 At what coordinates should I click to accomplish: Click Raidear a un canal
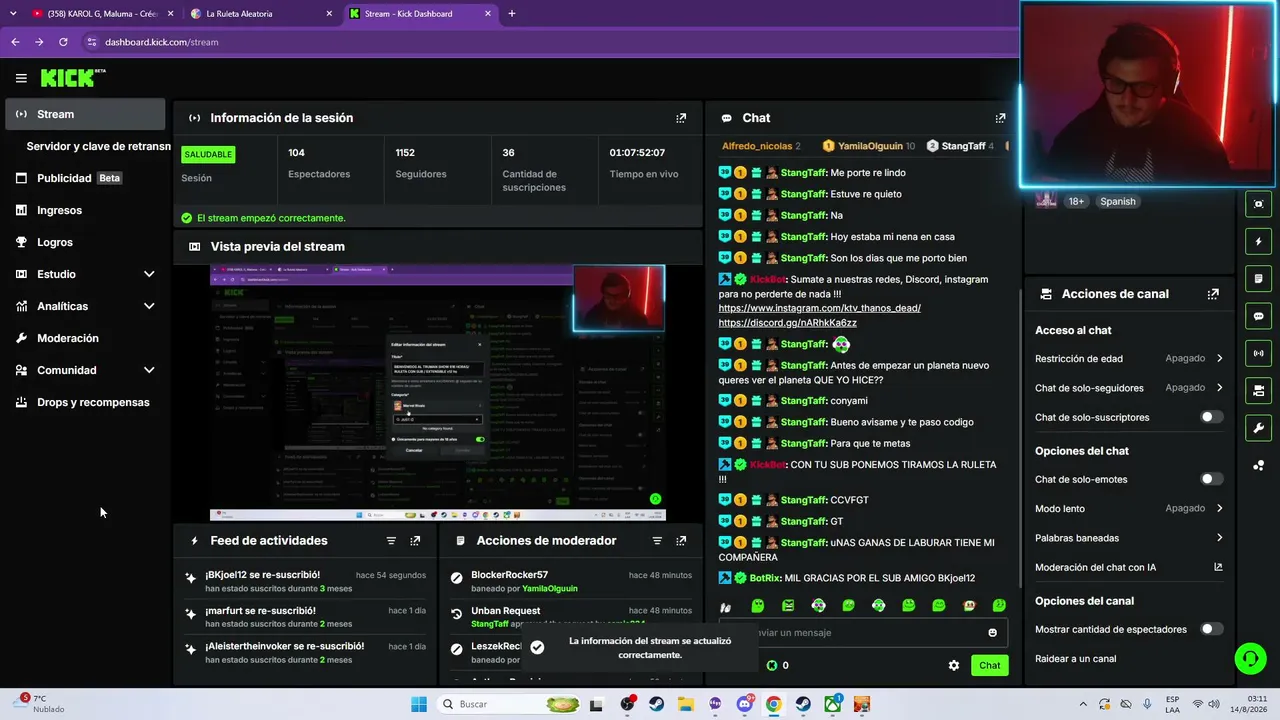click(x=1075, y=659)
